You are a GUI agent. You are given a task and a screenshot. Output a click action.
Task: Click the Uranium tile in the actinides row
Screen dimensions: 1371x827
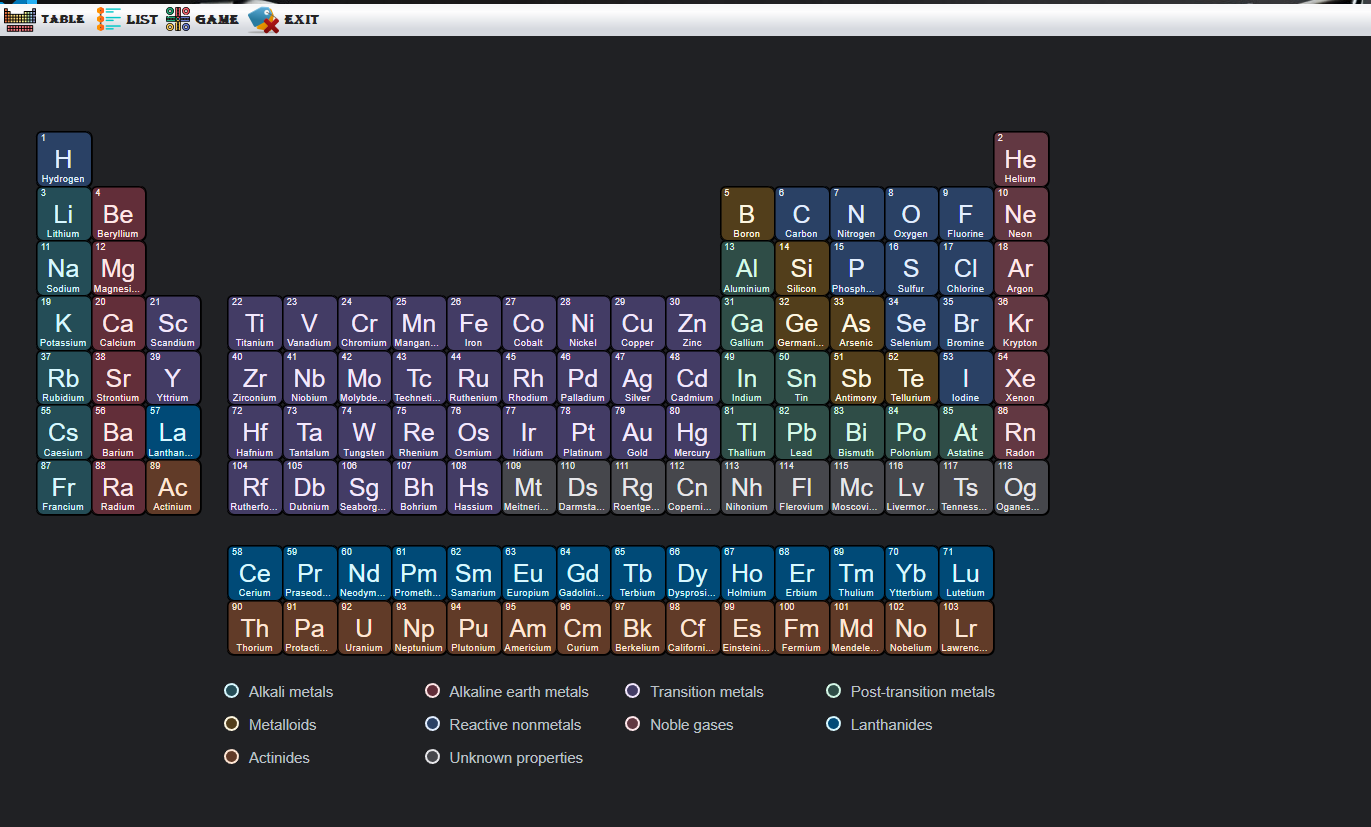pyautogui.click(x=364, y=628)
